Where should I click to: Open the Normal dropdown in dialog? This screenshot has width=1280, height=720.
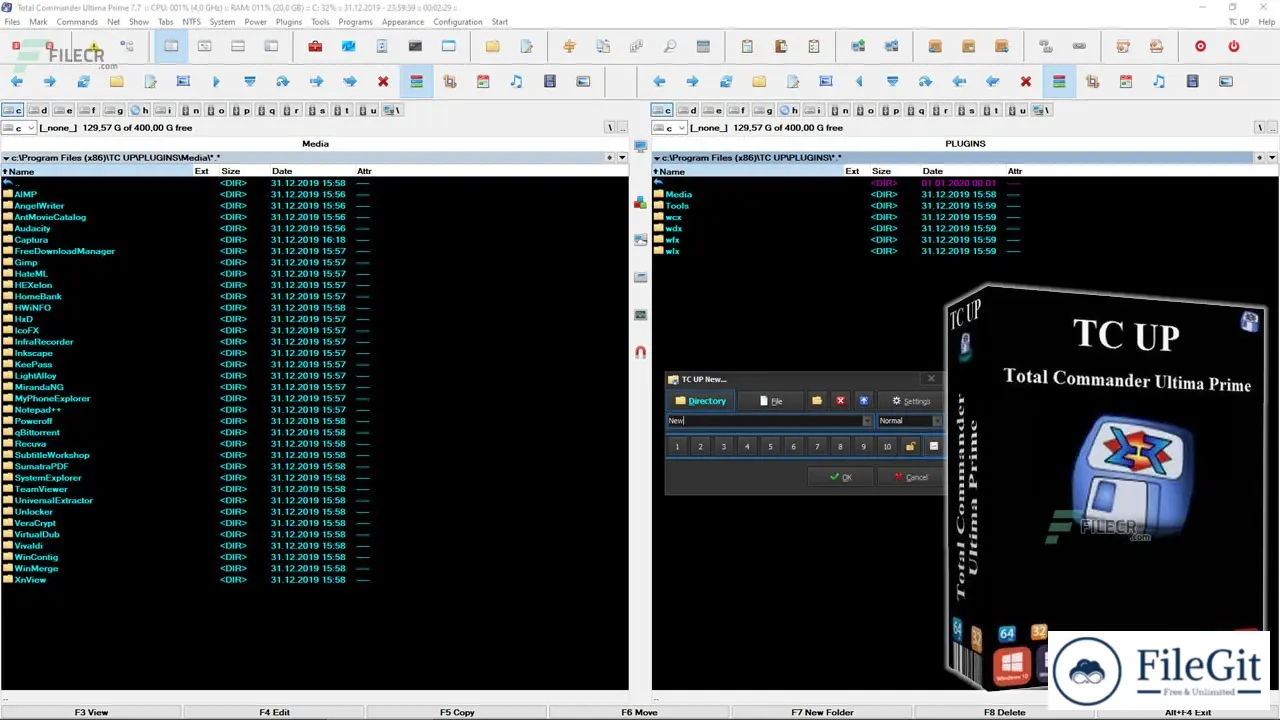[x=909, y=421]
